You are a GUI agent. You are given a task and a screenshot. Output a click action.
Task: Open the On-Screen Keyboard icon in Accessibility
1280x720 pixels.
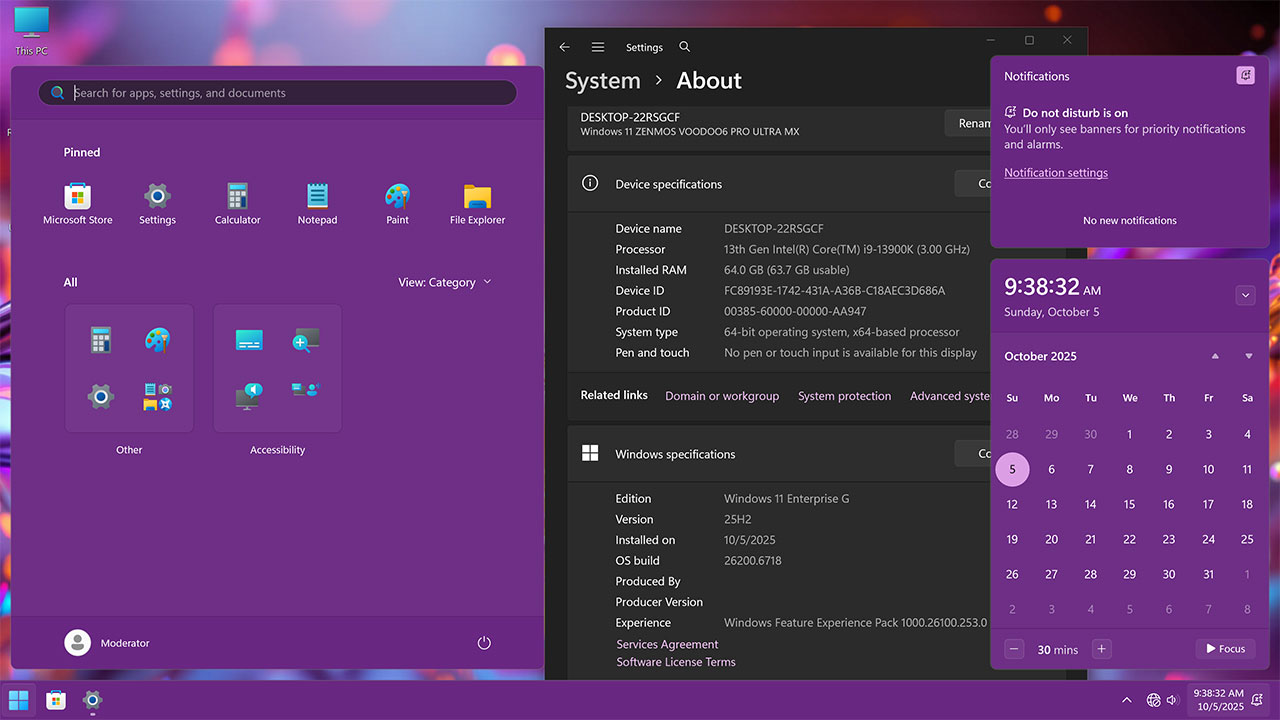249,340
